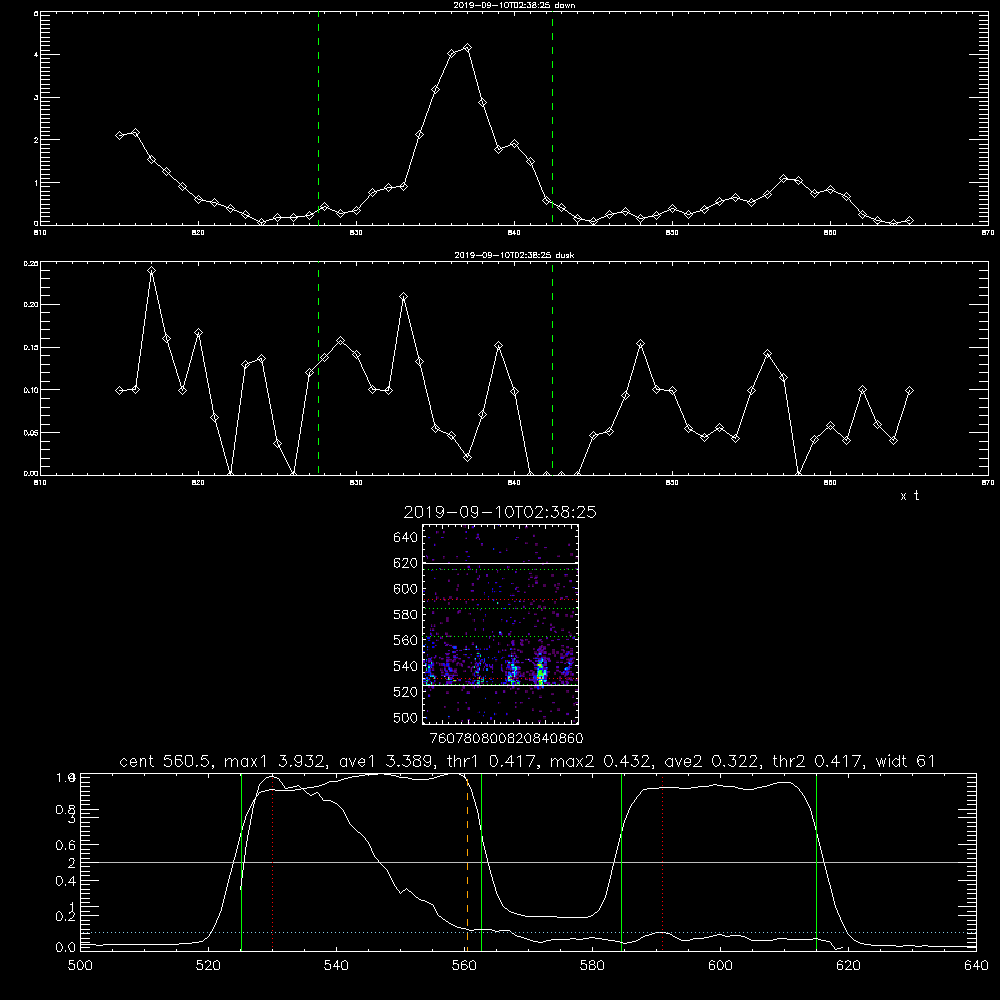Click the '0.20' label on the dusk plot y-axis
The width and height of the screenshot is (1000, 1000).
pyautogui.click(x=31, y=305)
